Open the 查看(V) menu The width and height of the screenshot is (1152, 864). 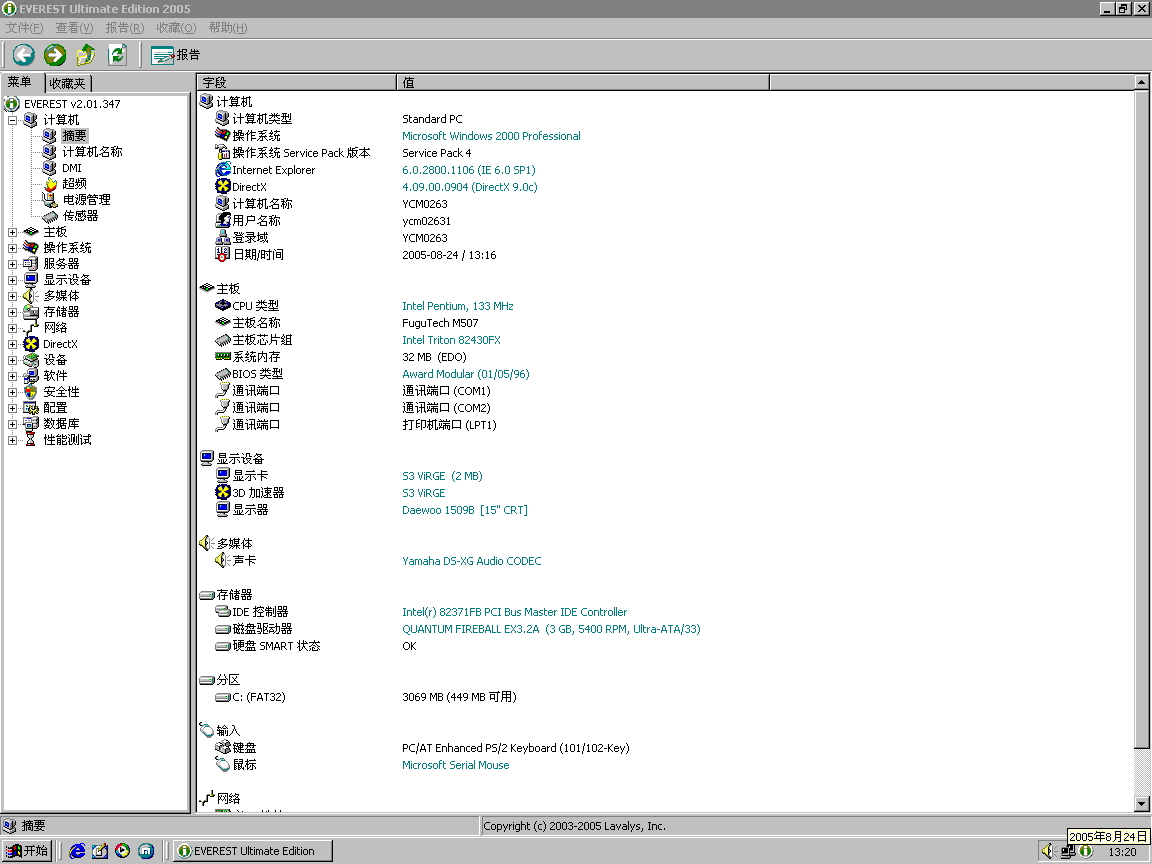pyautogui.click(x=74, y=28)
